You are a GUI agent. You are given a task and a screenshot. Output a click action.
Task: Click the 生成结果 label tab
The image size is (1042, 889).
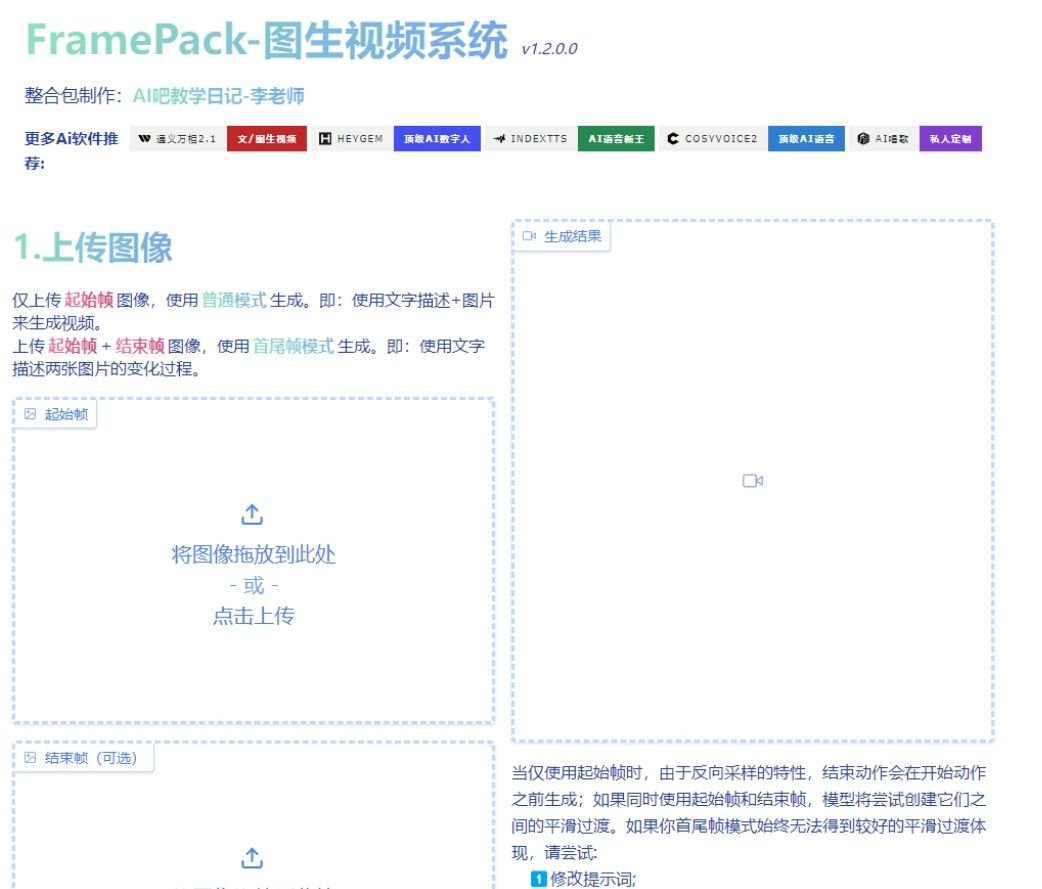572,237
